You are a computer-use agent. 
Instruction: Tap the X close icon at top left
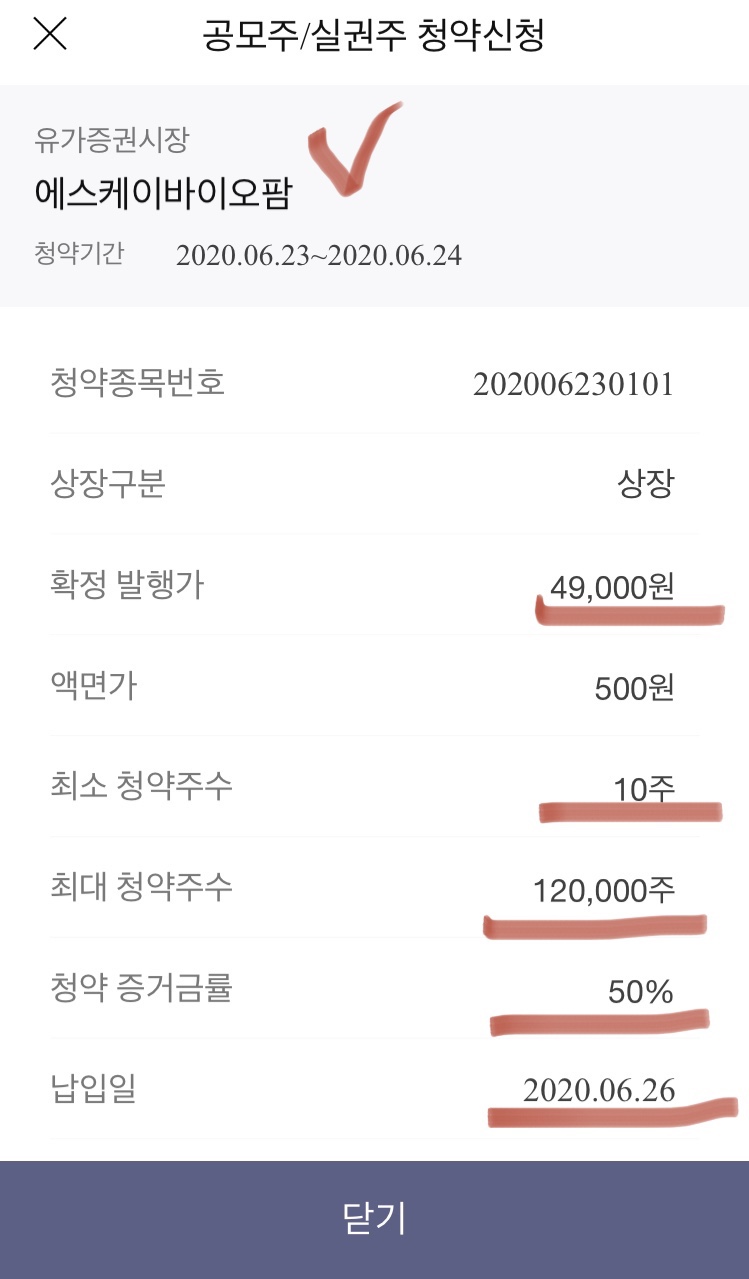pyautogui.click(x=50, y=34)
